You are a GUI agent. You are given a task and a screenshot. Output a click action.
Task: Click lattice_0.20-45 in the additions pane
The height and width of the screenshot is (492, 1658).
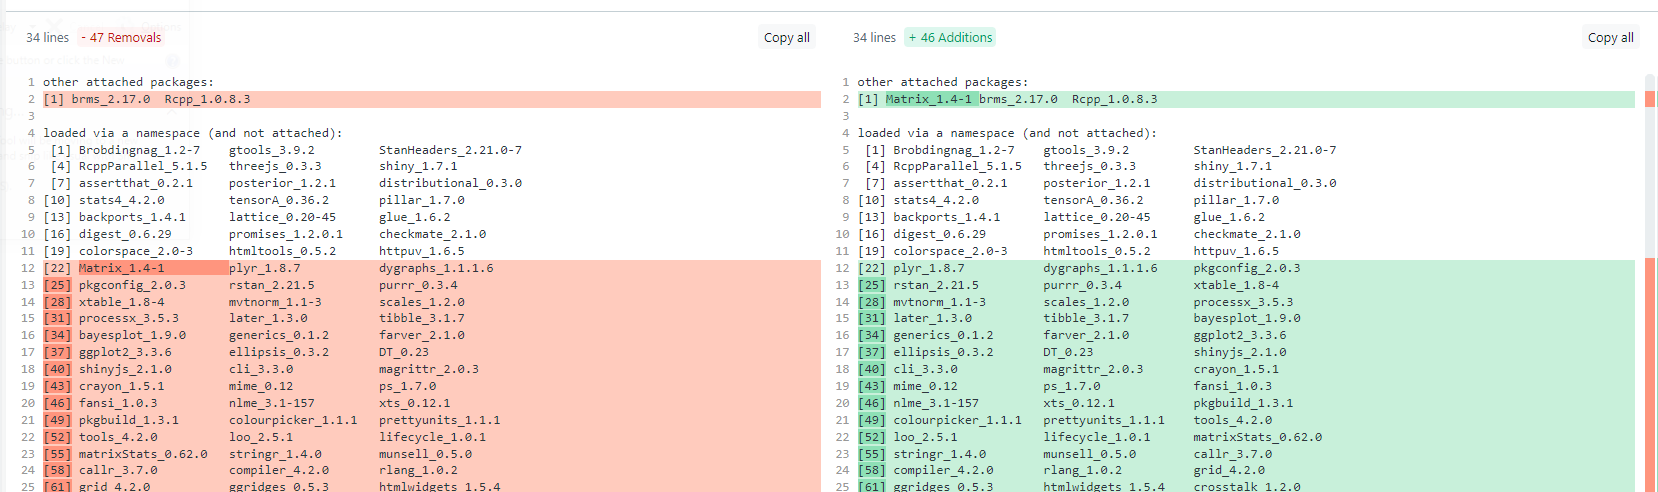pyautogui.click(x=1096, y=217)
